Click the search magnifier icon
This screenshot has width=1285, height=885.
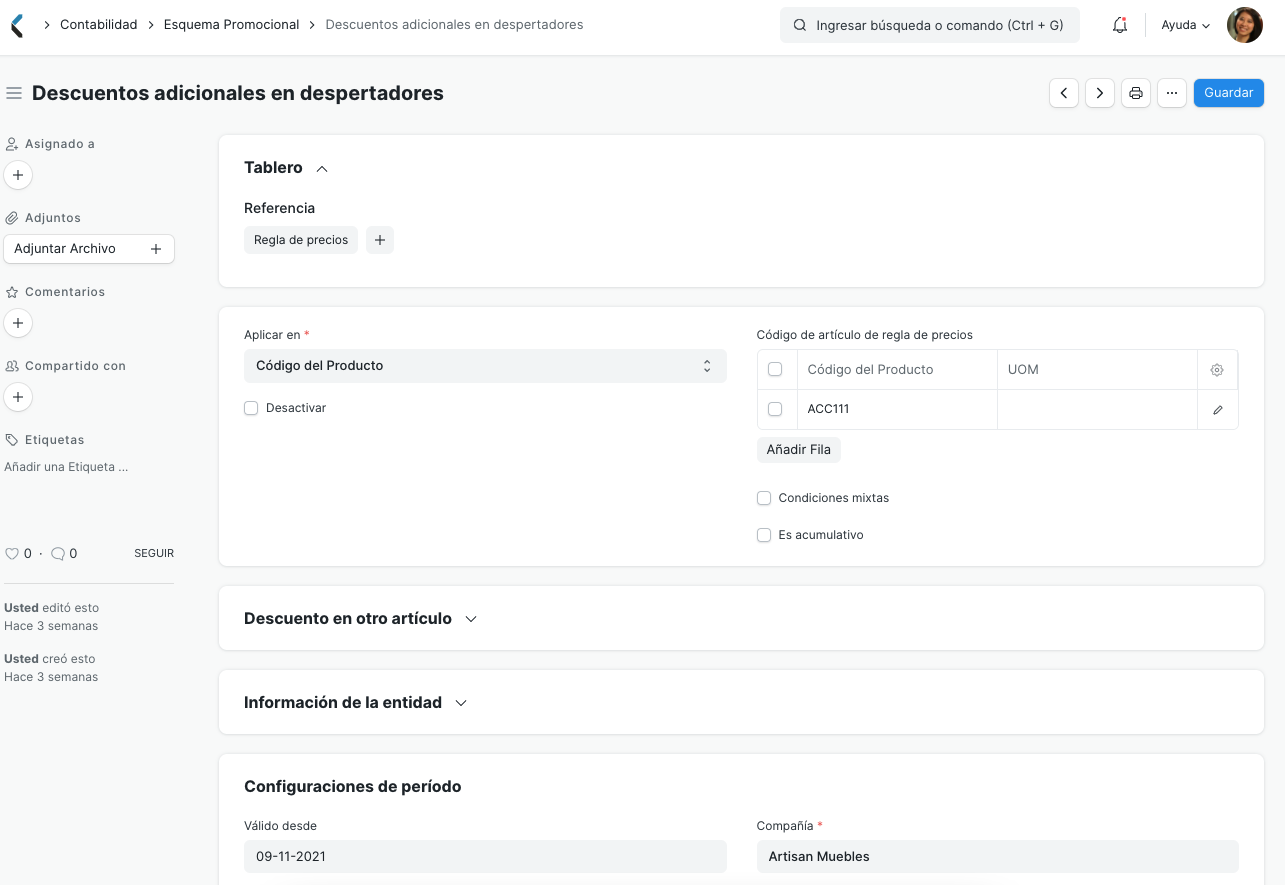(800, 25)
